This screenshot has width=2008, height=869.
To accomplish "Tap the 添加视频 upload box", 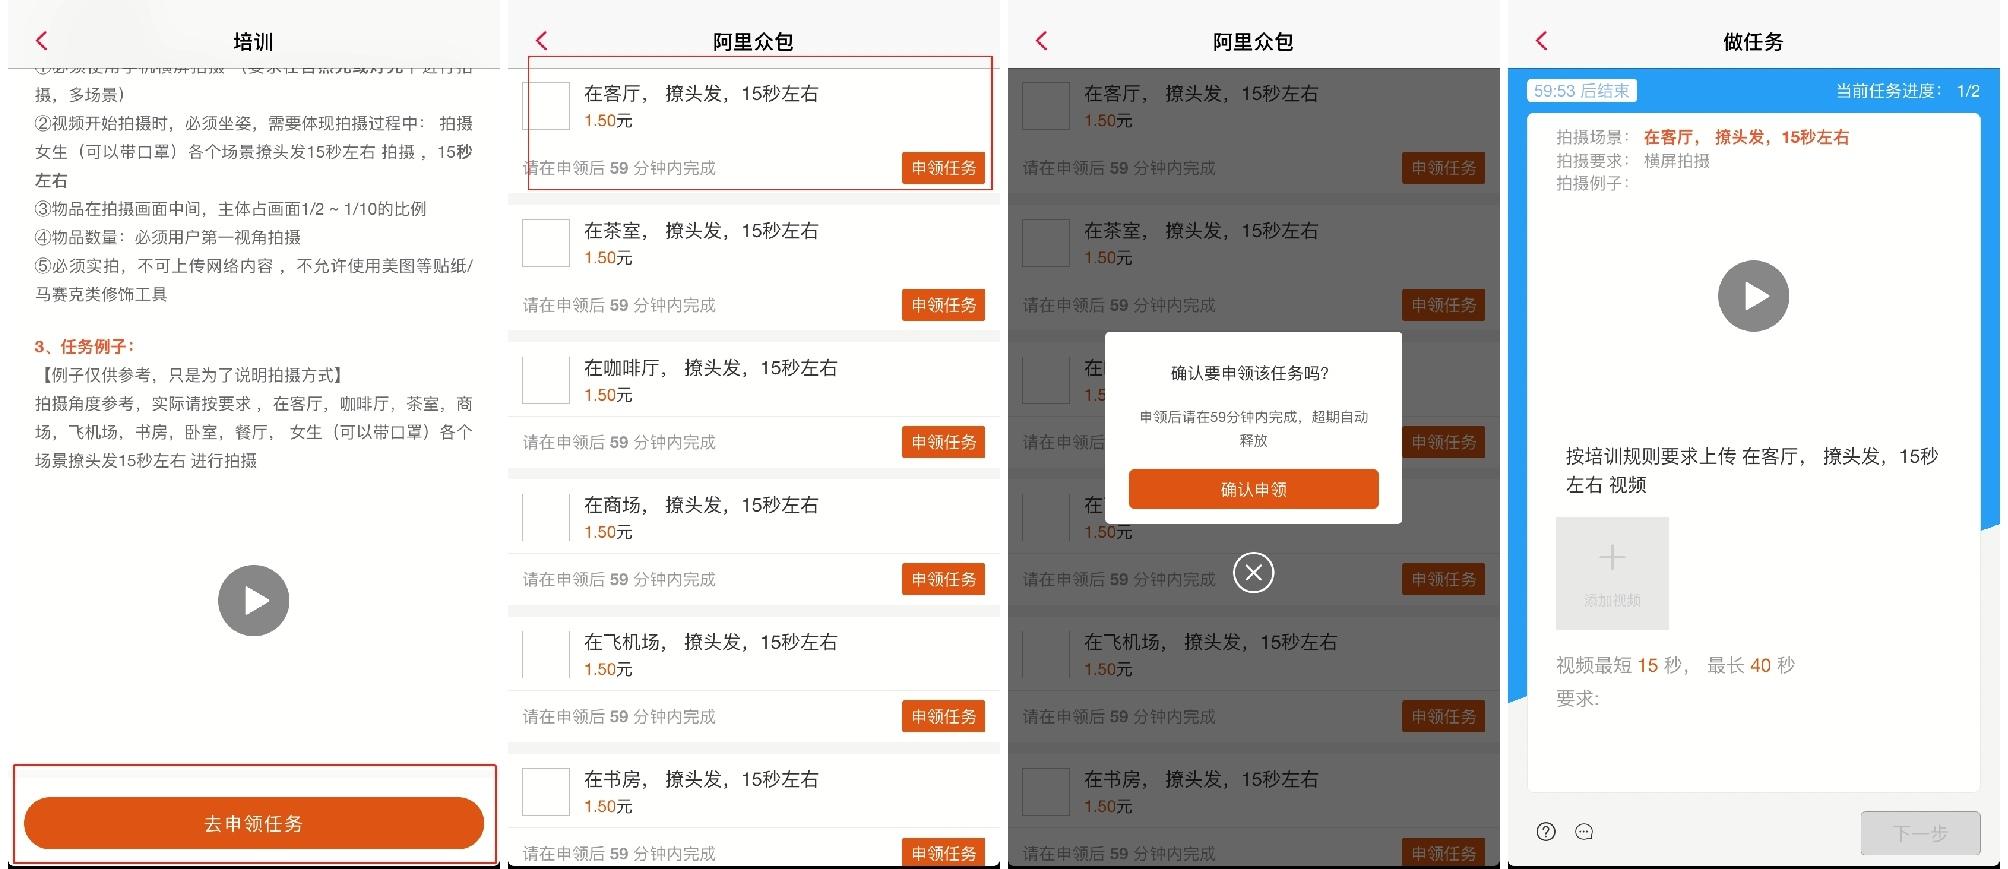I will [x=1612, y=573].
